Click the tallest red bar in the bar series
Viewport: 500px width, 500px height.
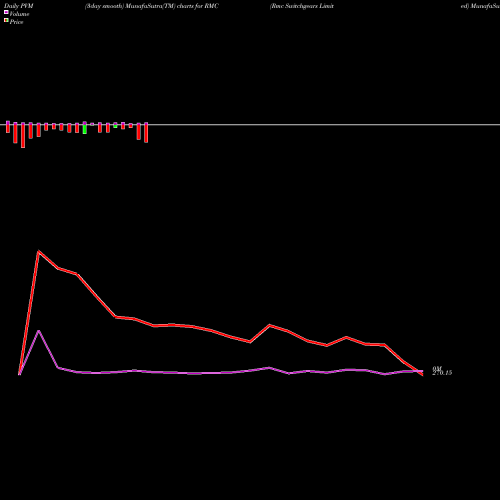pos(23,135)
